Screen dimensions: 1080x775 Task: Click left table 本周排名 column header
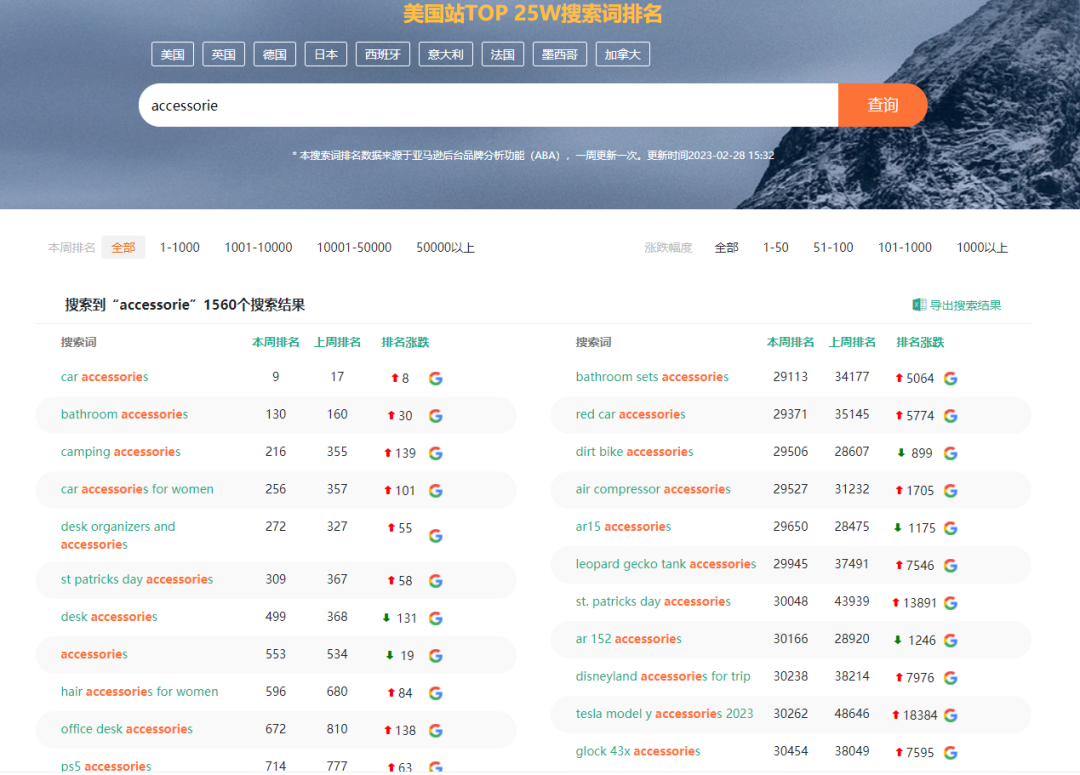coord(276,342)
